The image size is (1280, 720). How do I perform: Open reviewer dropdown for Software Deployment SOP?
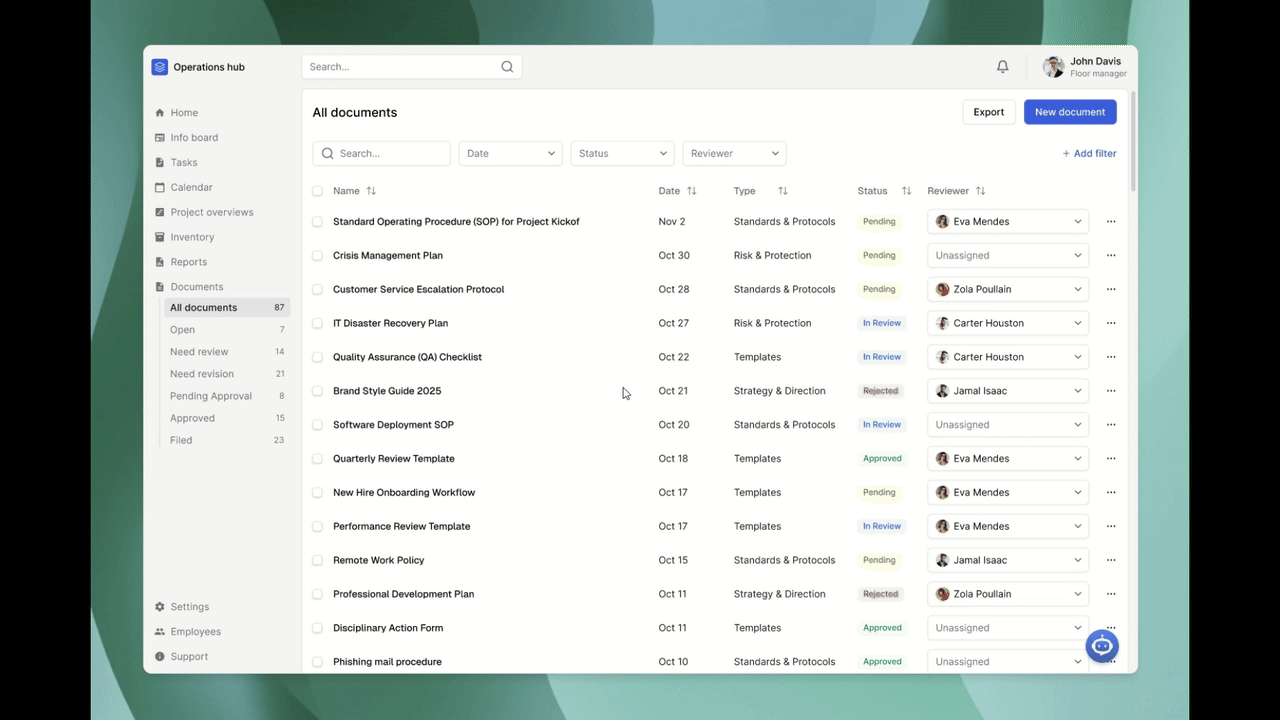coord(1008,425)
